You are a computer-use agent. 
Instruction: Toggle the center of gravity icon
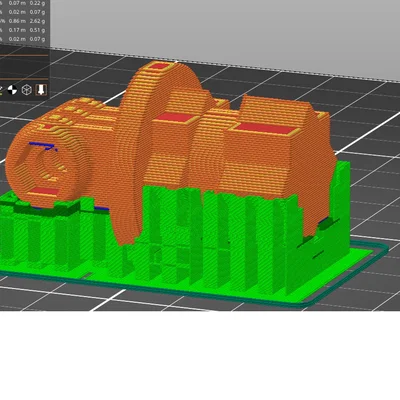coord(12,90)
